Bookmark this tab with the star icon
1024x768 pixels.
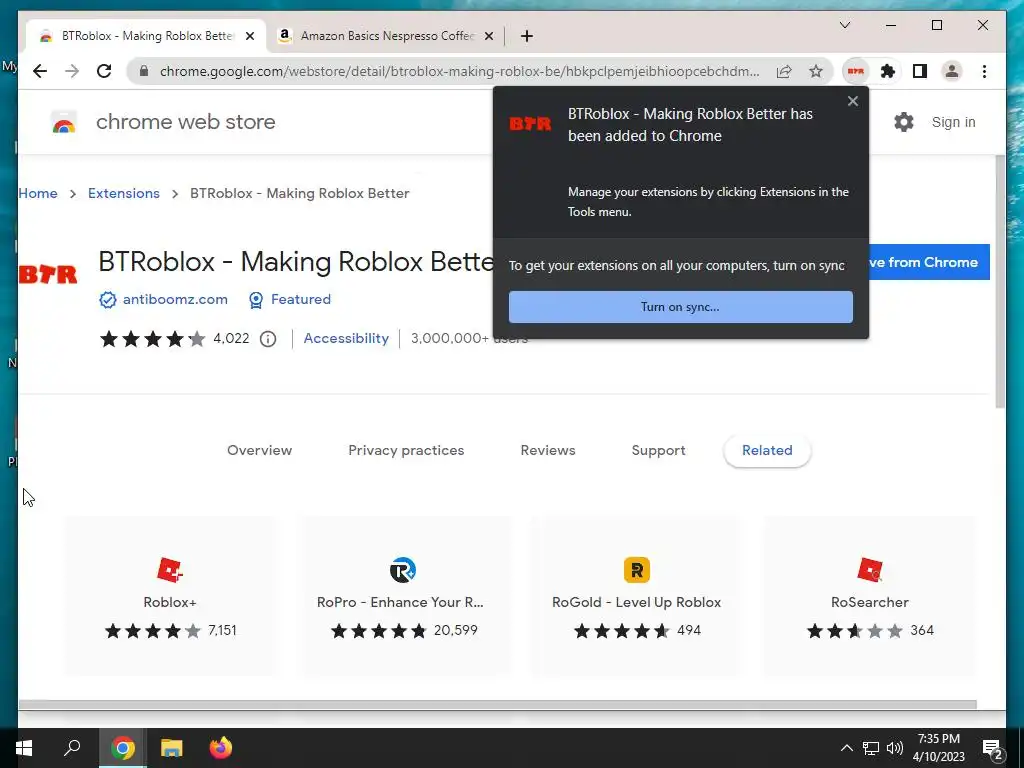(x=816, y=71)
